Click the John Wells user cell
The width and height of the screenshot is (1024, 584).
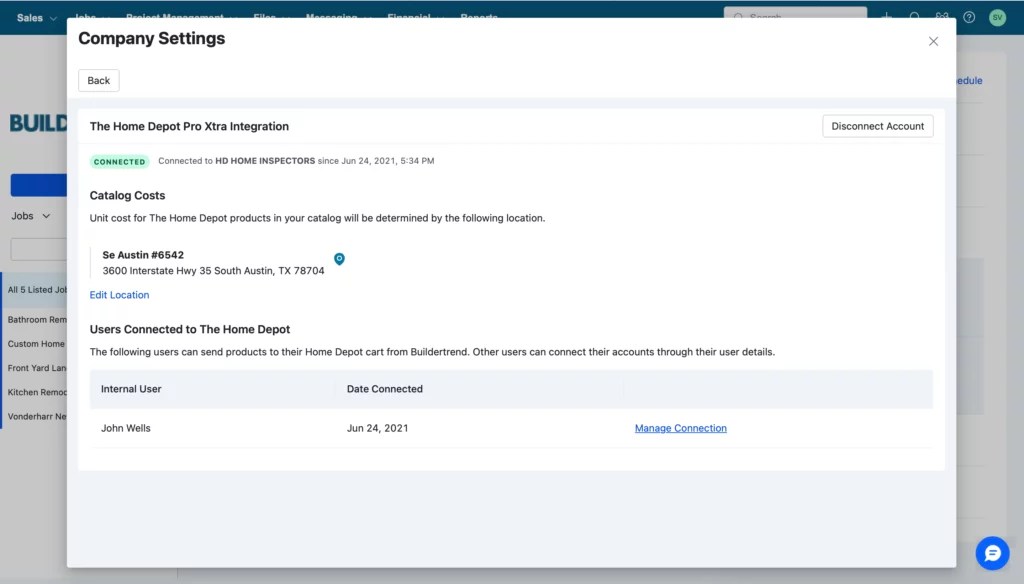125,428
